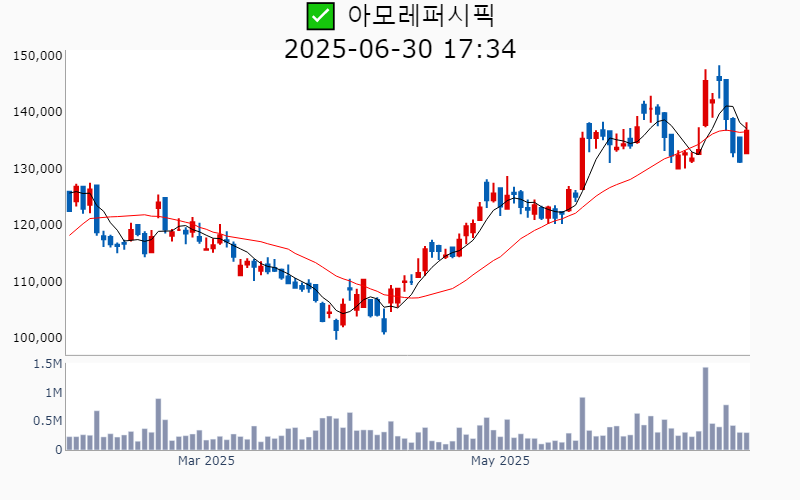800x500 pixels.
Task: Click the 0.5M volume axis label
Action: click(x=48, y=421)
